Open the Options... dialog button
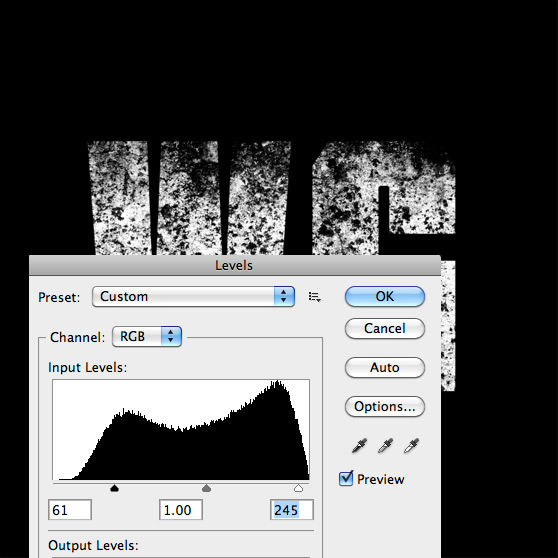This screenshot has height=558, width=558. coord(385,406)
